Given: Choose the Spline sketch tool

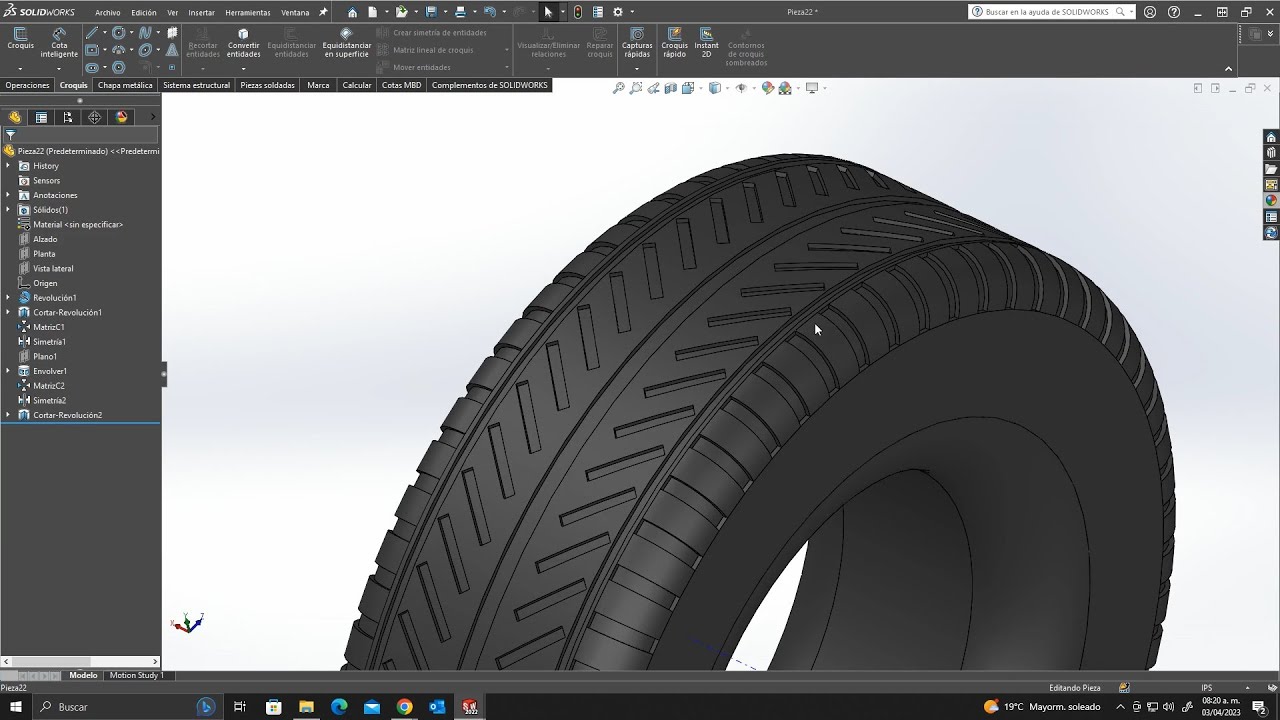Looking at the screenshot, I should click(x=145, y=33).
